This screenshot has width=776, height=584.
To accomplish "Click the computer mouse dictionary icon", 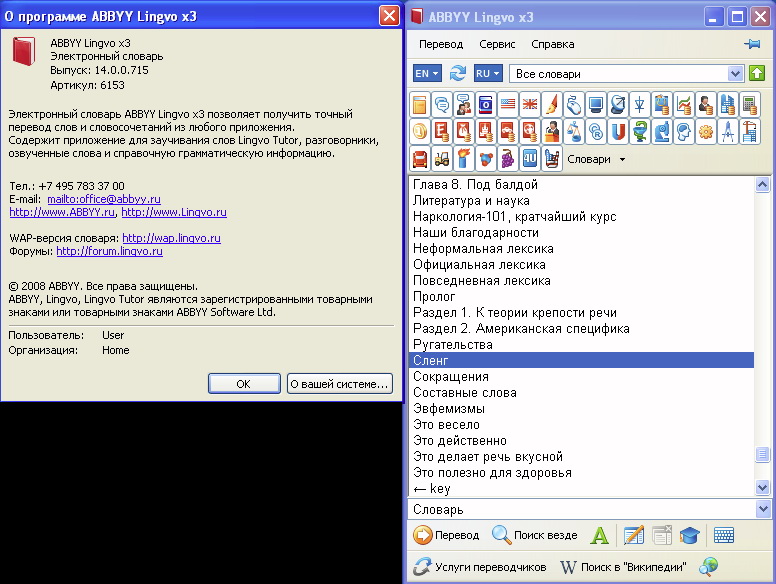I will [x=574, y=104].
